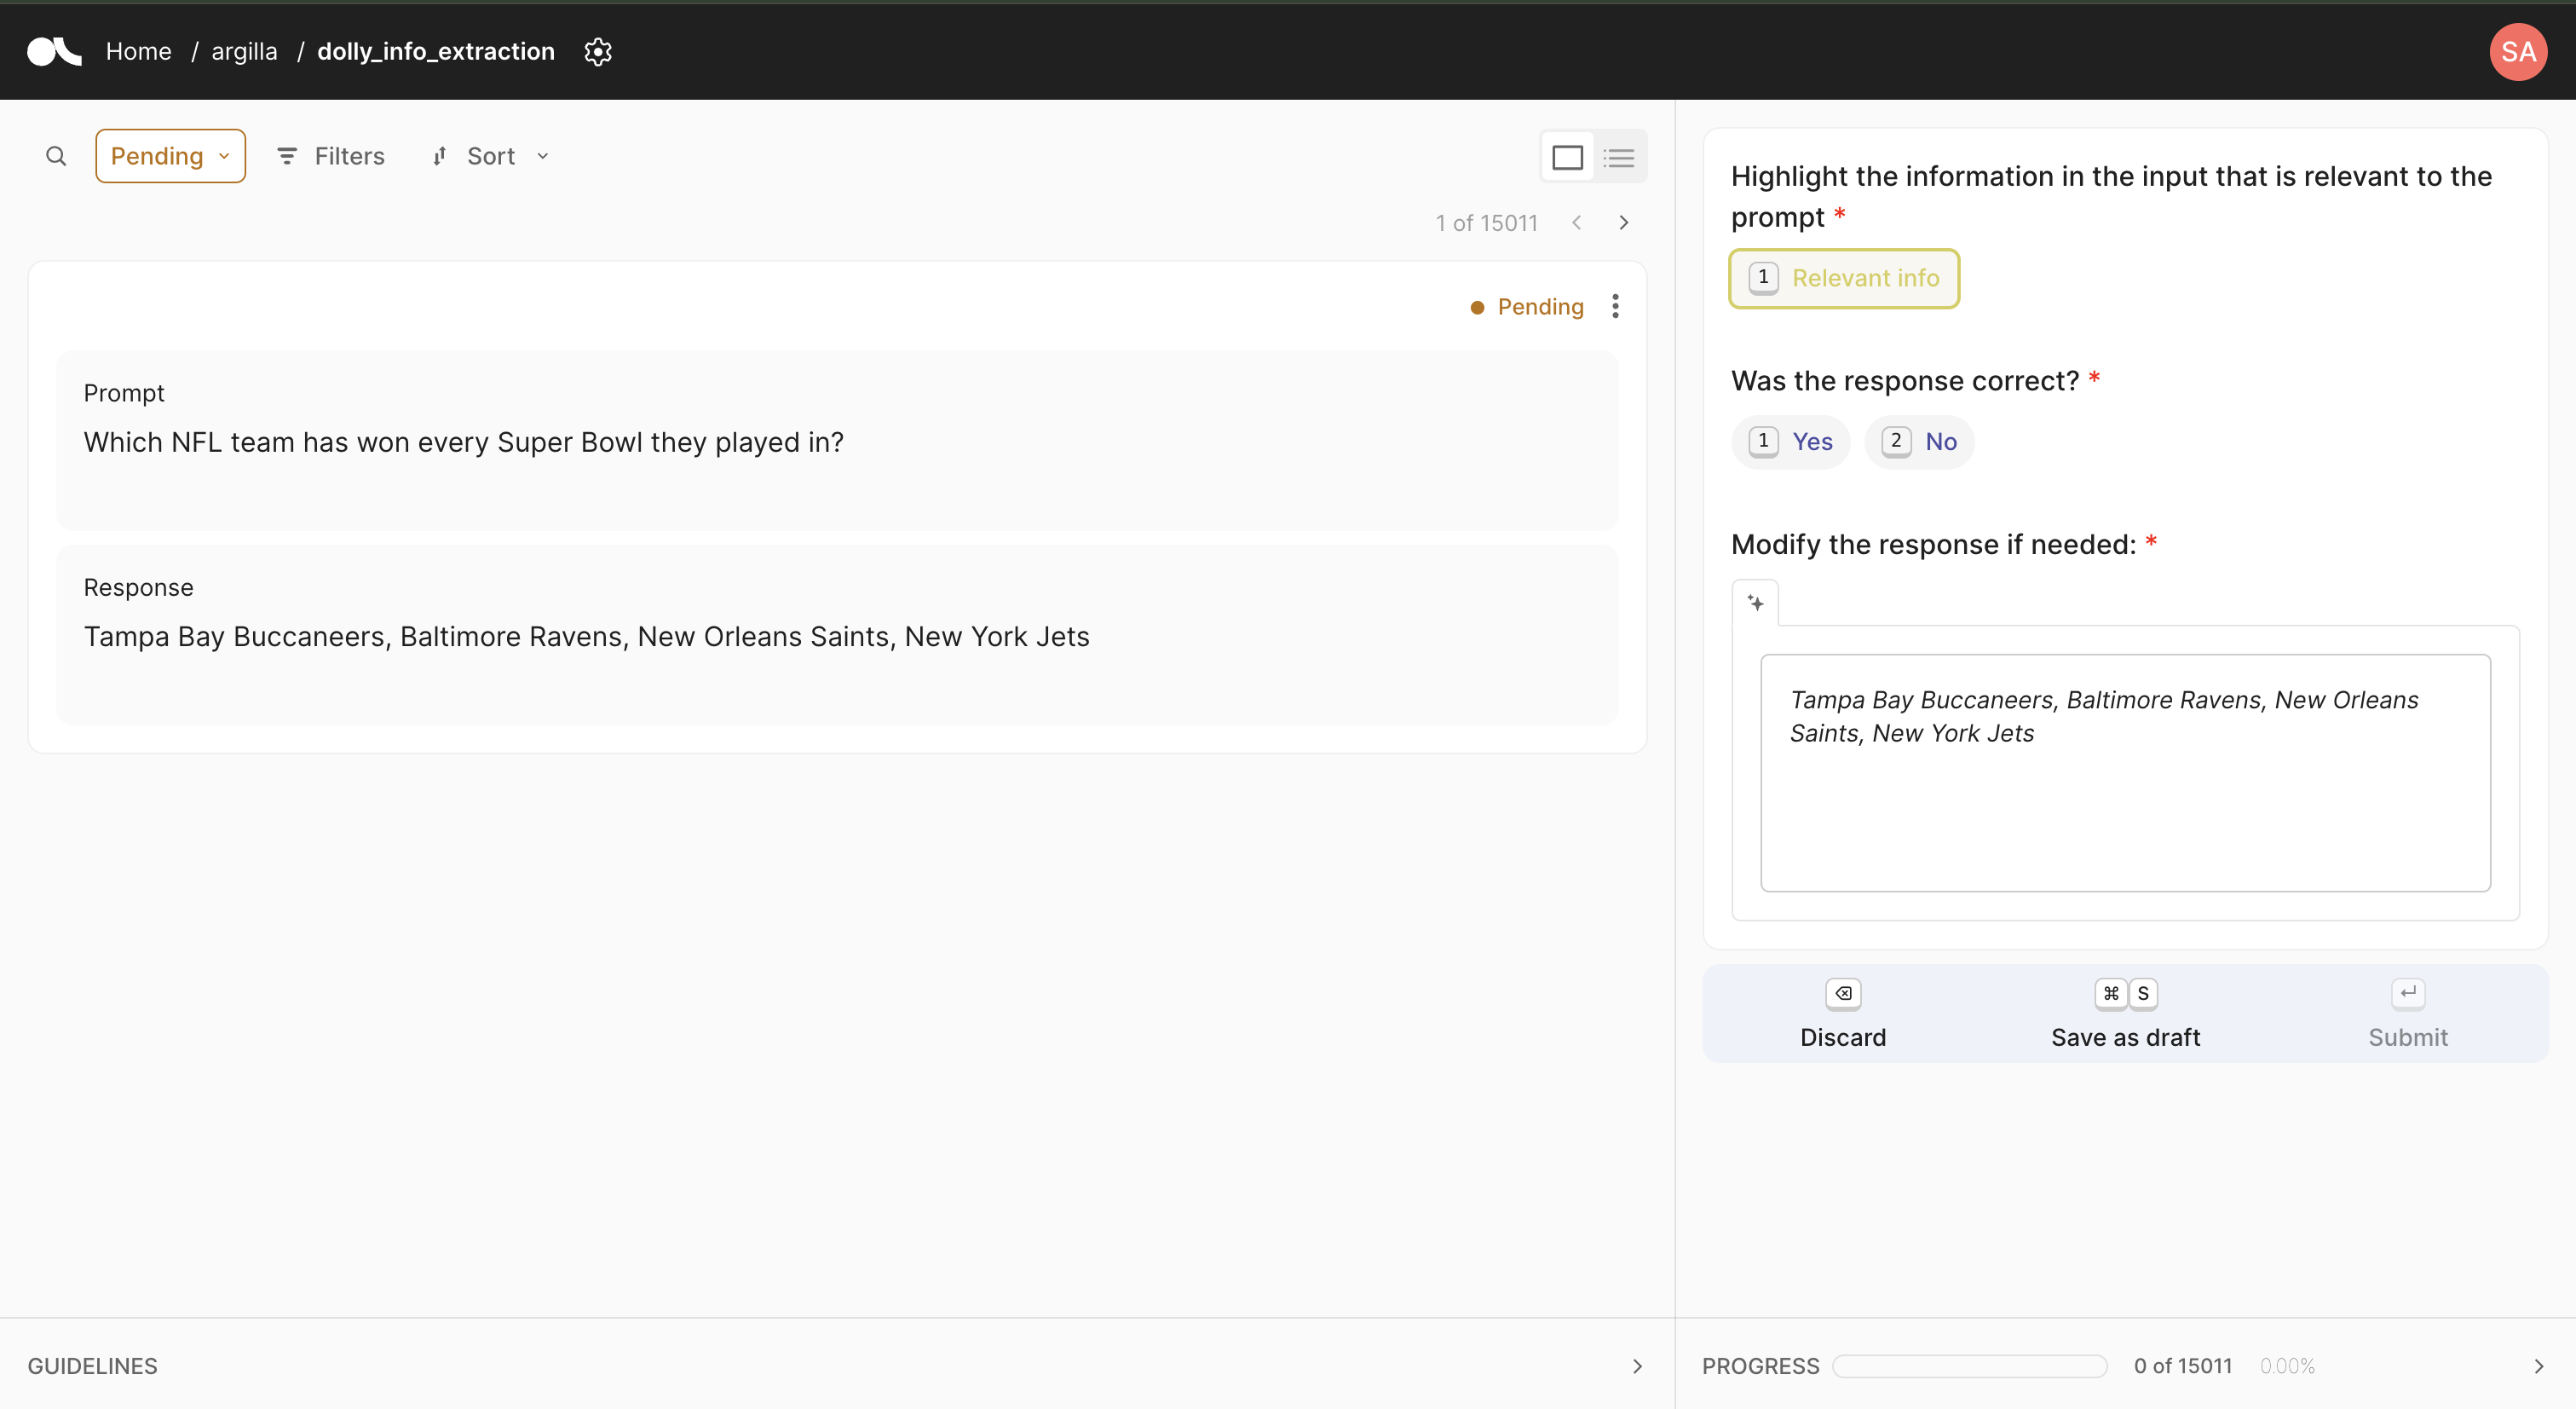The width and height of the screenshot is (2576, 1409).
Task: Open the Pending status dropdown
Action: (170, 156)
